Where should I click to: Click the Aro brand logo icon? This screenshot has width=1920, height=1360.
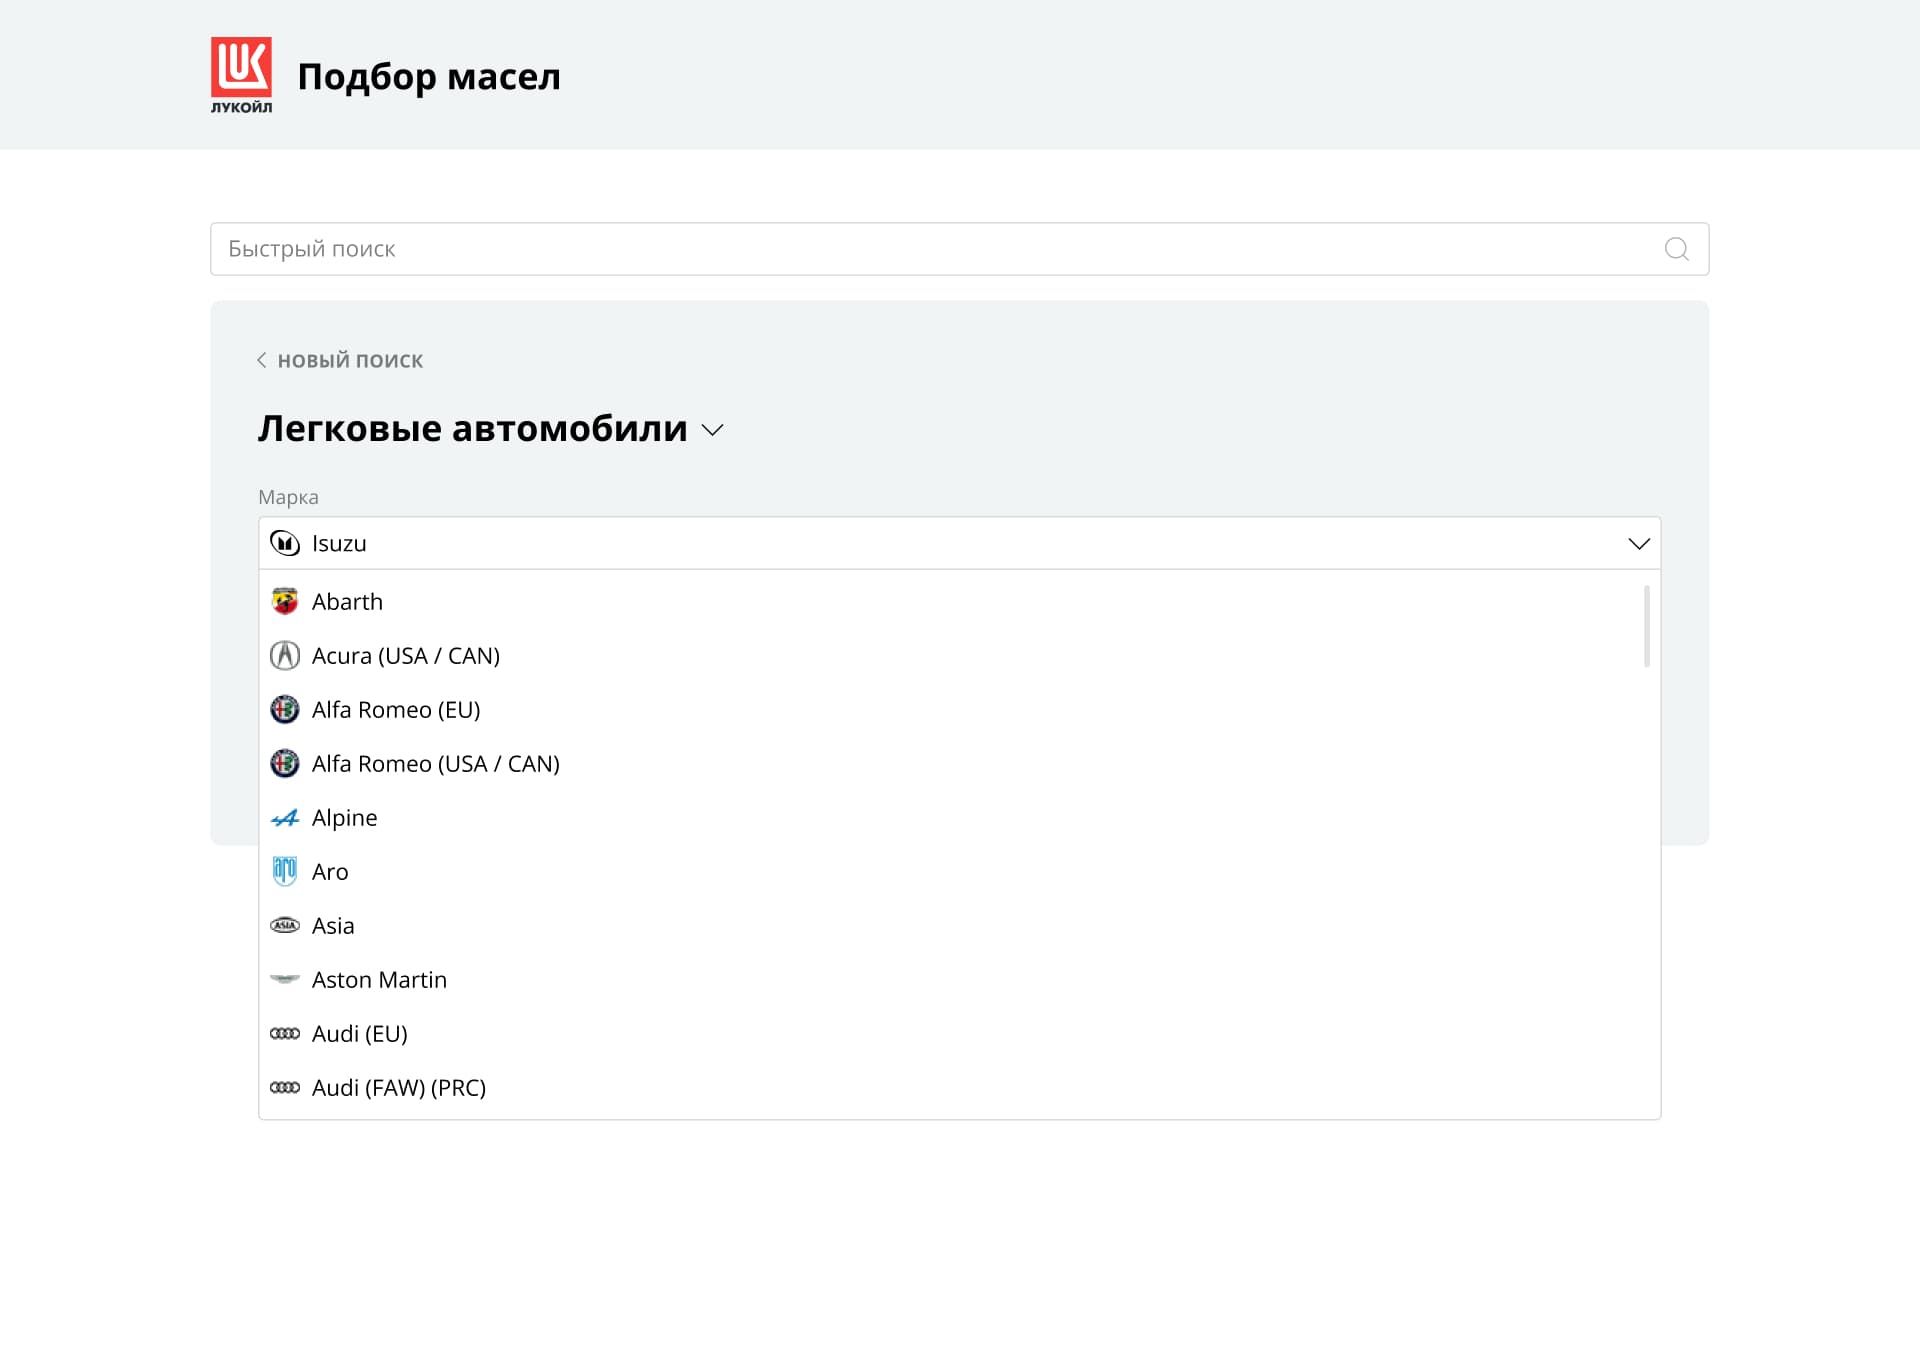(x=285, y=872)
